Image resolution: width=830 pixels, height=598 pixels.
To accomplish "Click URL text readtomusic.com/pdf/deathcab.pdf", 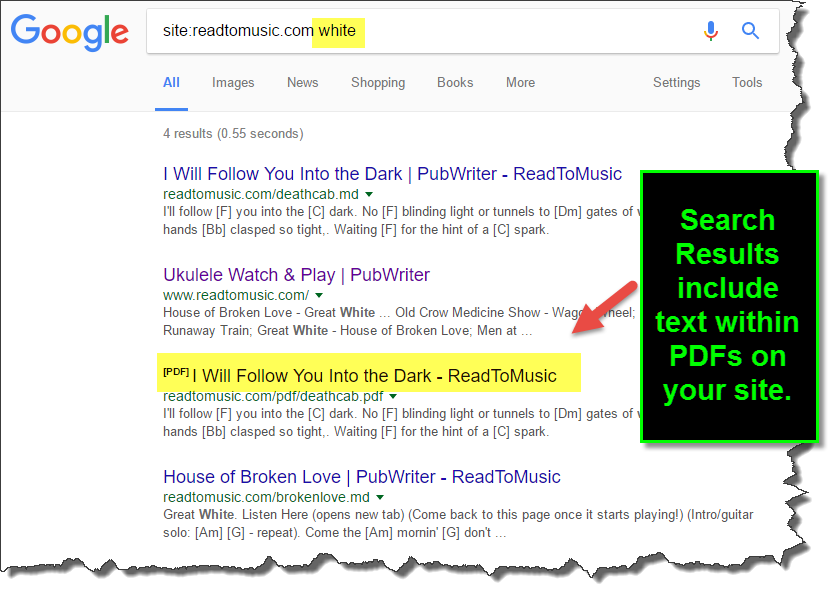I will click(x=273, y=396).
